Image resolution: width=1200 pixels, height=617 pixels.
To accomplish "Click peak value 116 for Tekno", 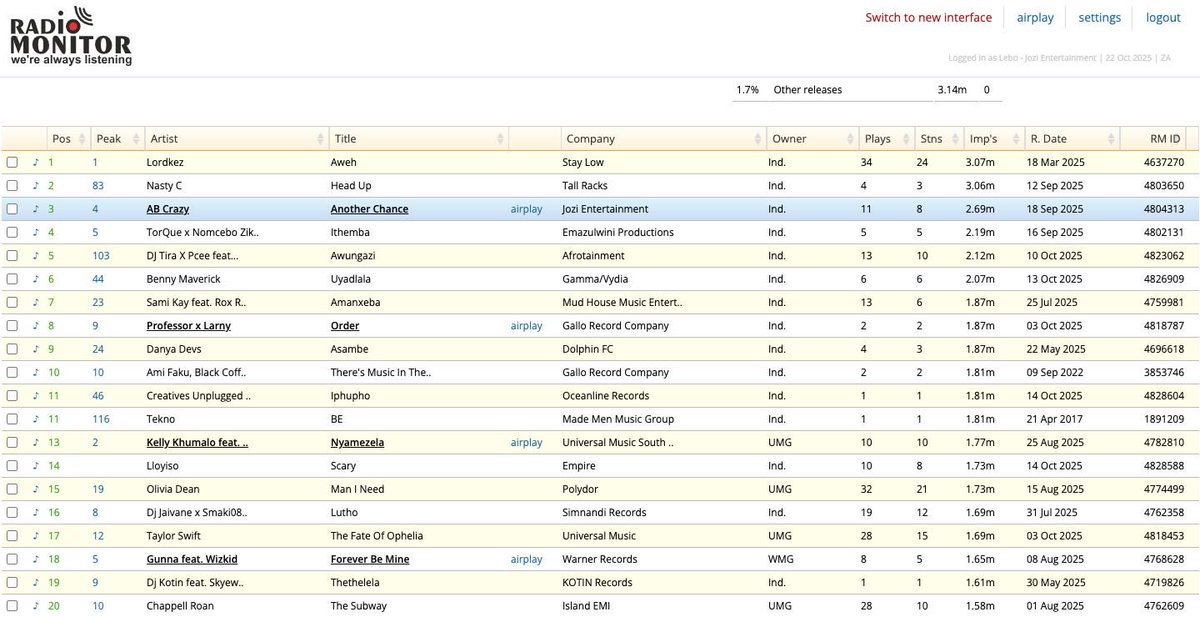I will click(x=101, y=419).
